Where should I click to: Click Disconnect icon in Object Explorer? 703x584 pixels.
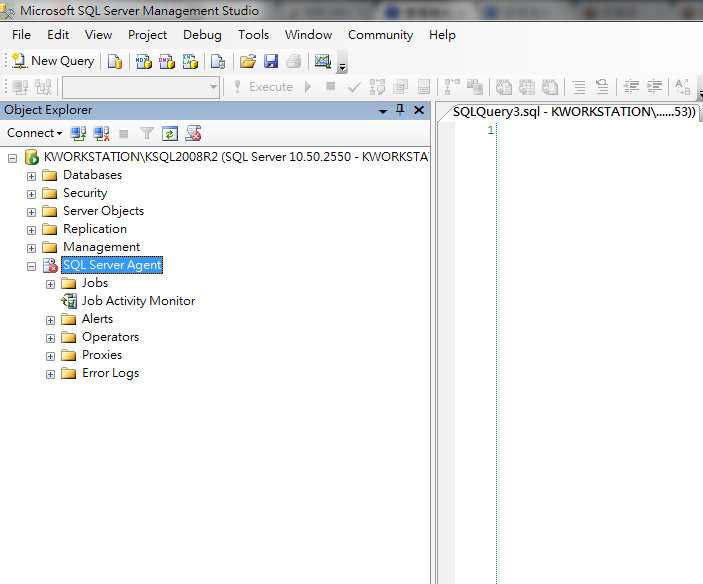101,134
